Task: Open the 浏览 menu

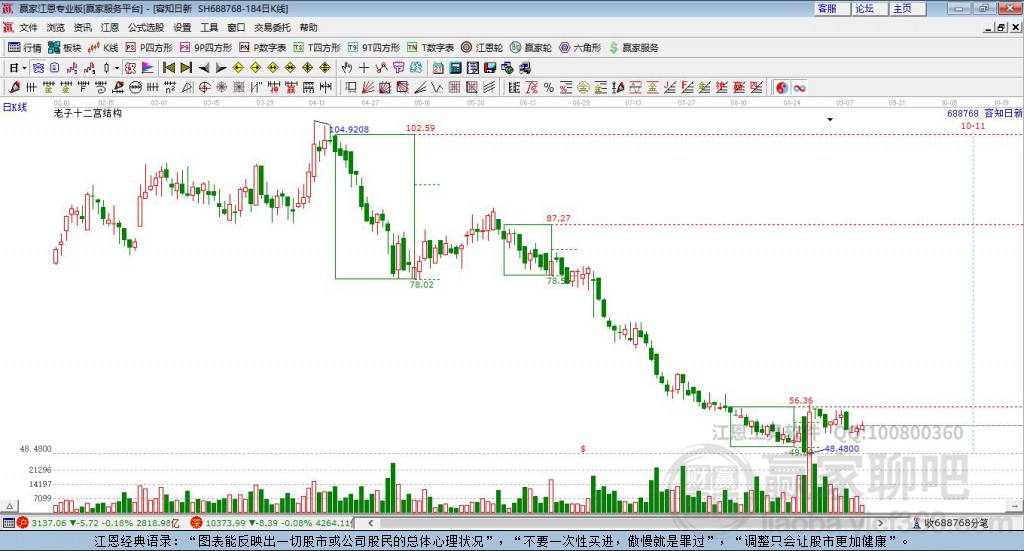Action: tap(56, 27)
